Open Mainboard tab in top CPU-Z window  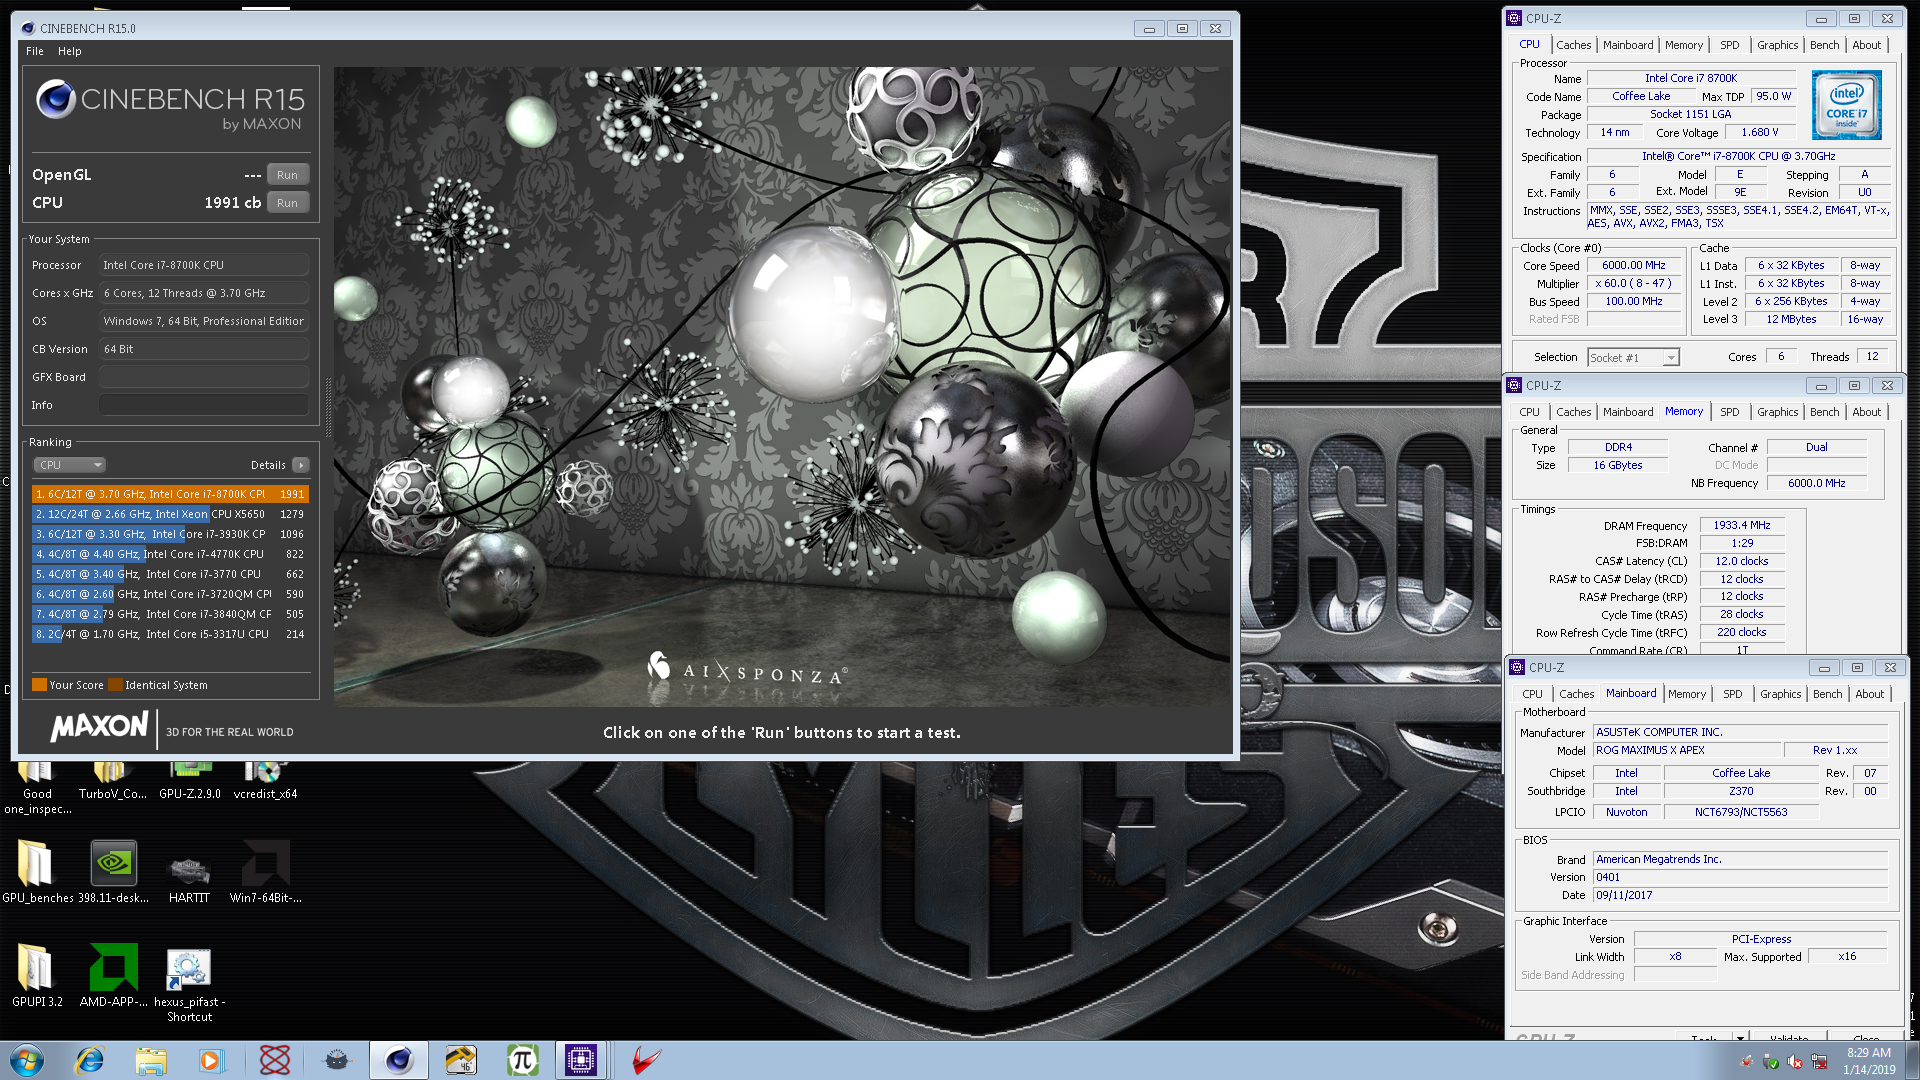pyautogui.click(x=1628, y=45)
